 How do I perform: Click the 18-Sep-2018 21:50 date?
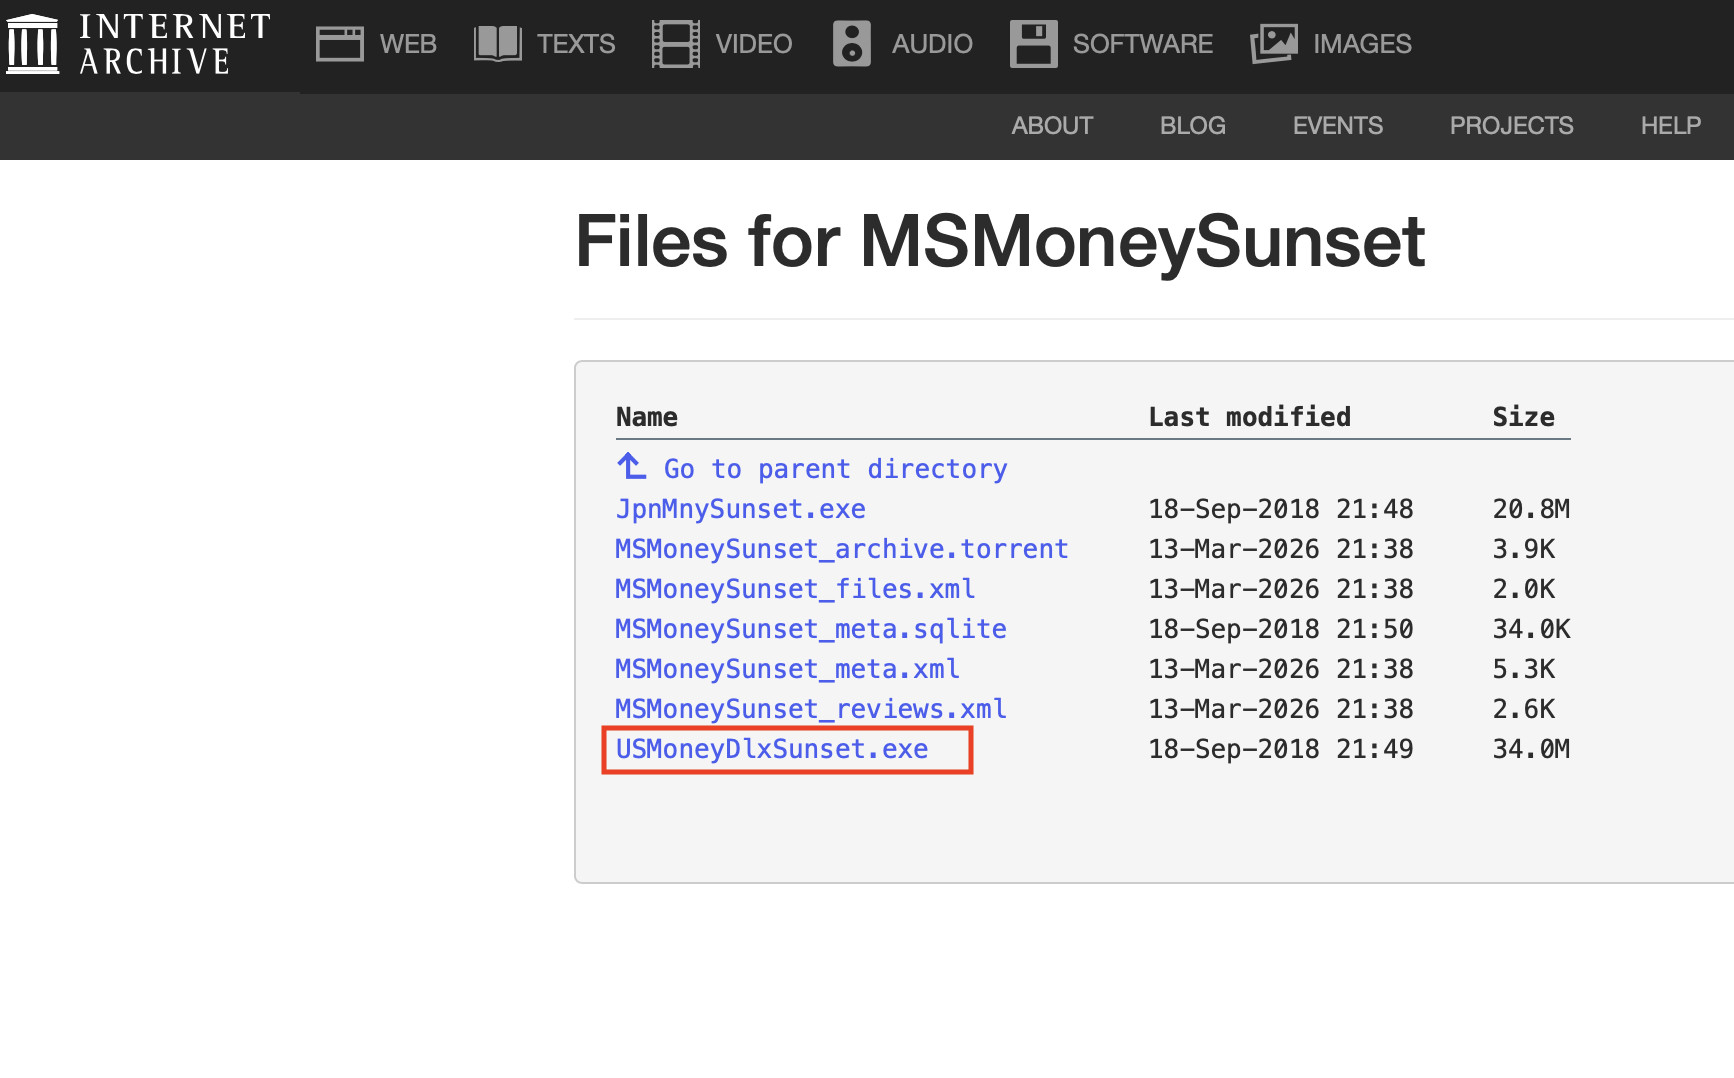click(1281, 629)
